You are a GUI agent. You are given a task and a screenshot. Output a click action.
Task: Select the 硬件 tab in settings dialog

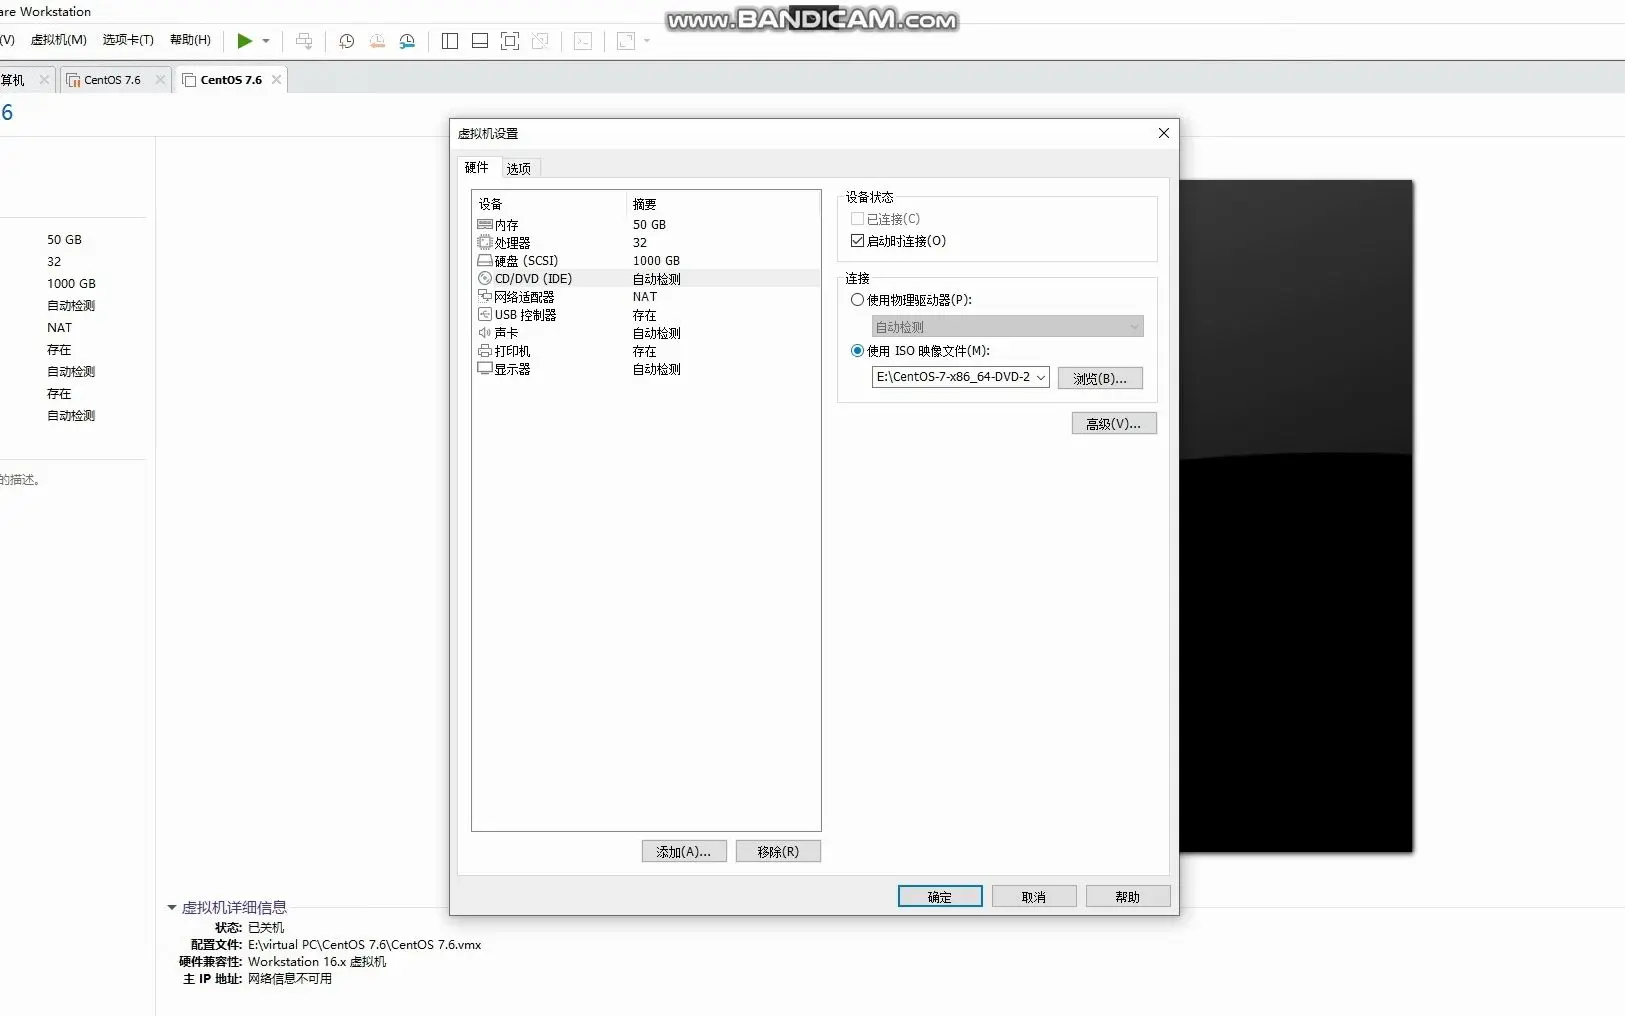tap(477, 167)
